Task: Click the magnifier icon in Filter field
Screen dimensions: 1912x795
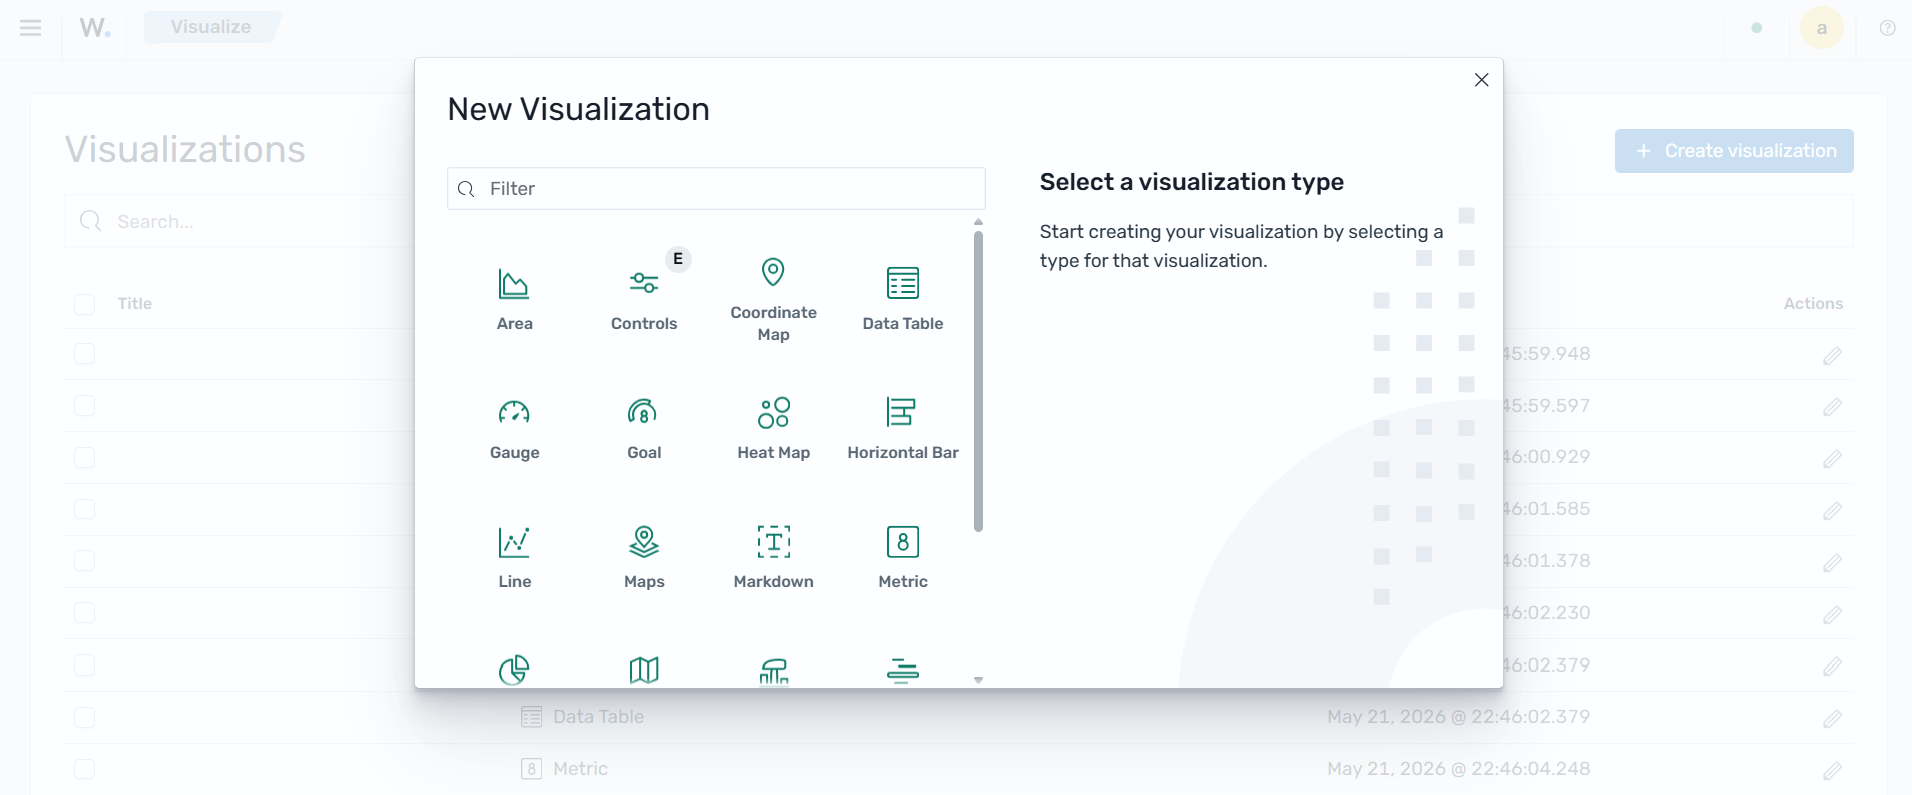Action: click(466, 189)
